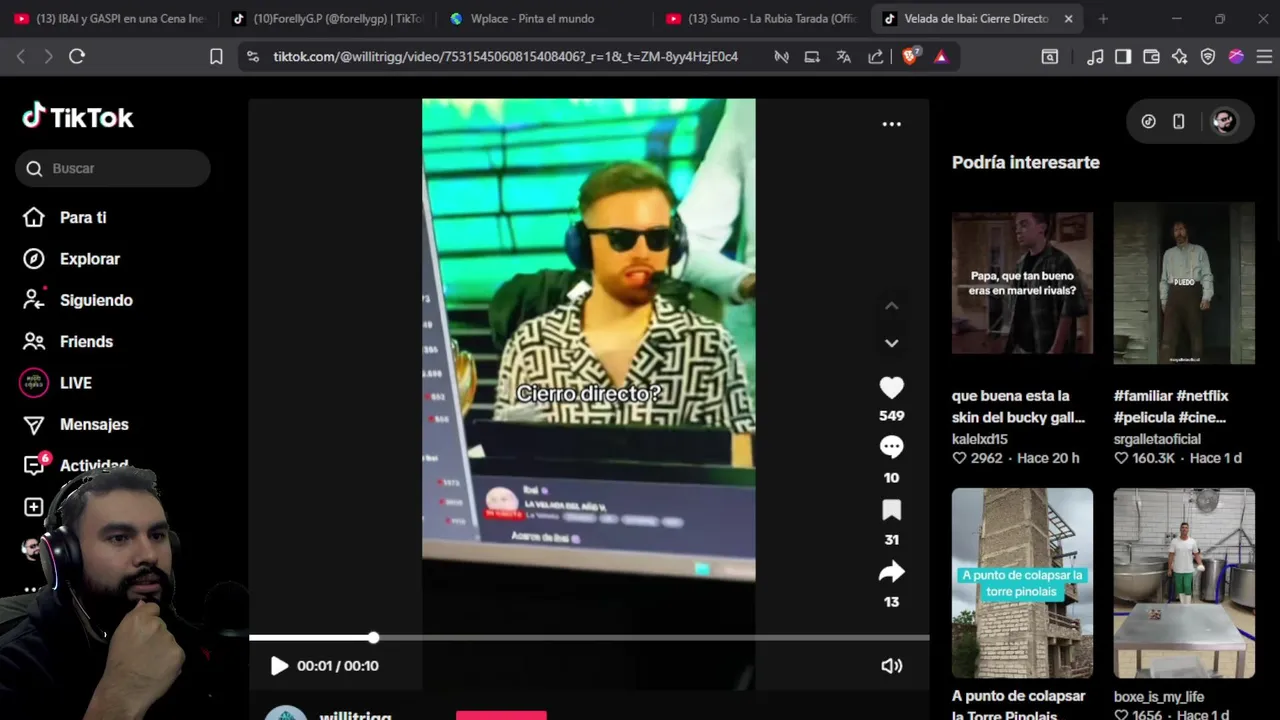The height and width of the screenshot is (720, 1280).
Task: Click the tab search icon in toolbar
Action: click(1049, 57)
